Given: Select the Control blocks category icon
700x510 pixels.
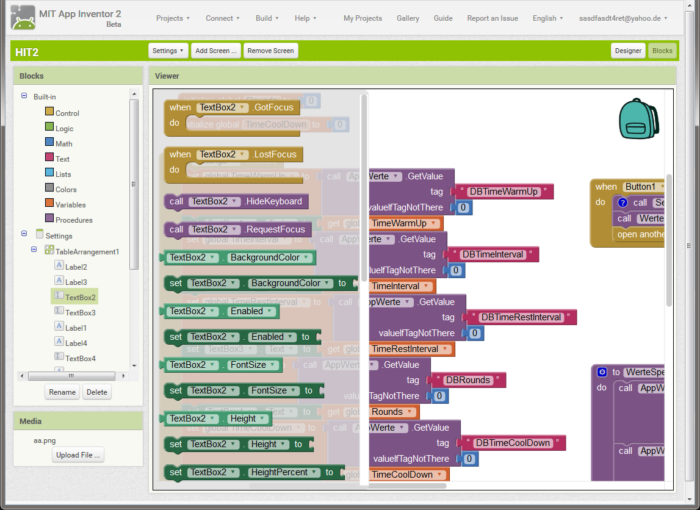Looking at the screenshot, I should pyautogui.click(x=49, y=111).
